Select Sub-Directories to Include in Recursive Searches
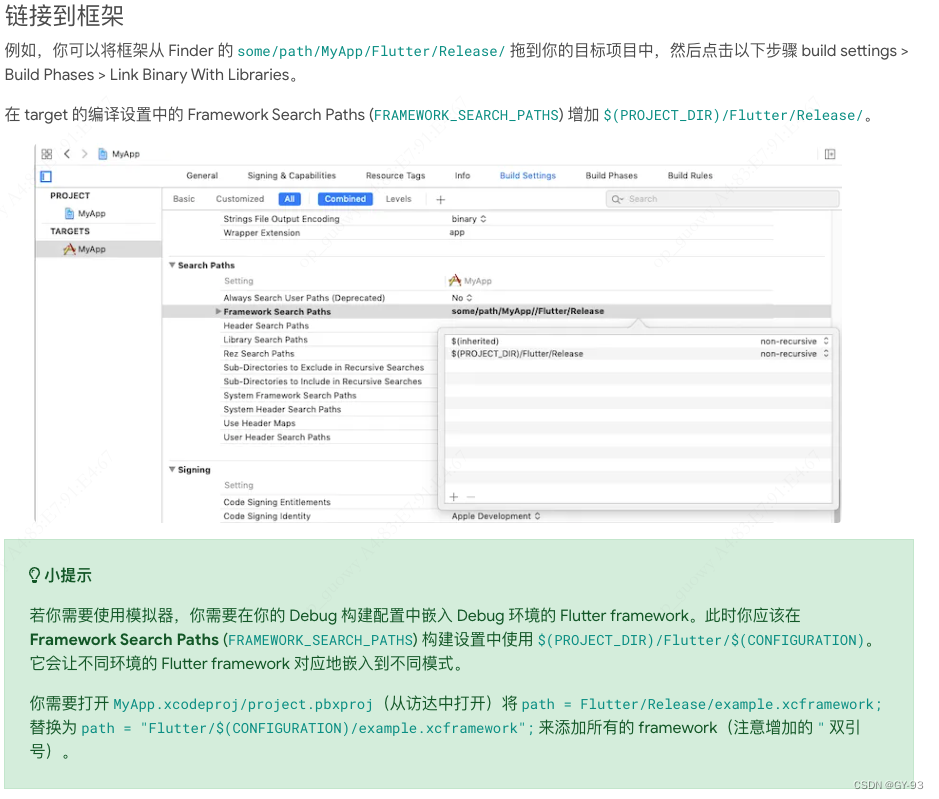 (x=322, y=382)
